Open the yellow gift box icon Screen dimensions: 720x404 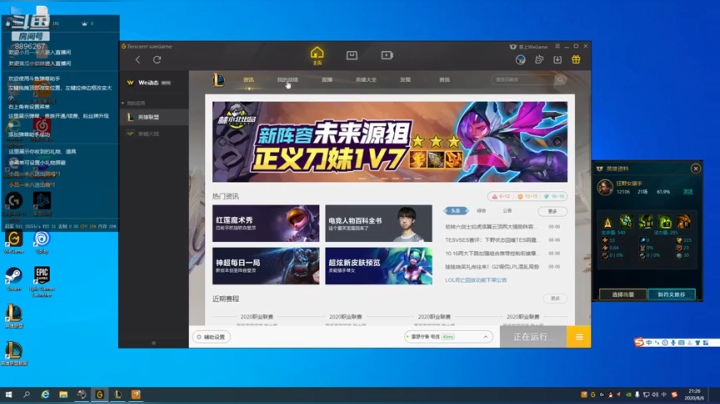(576, 59)
